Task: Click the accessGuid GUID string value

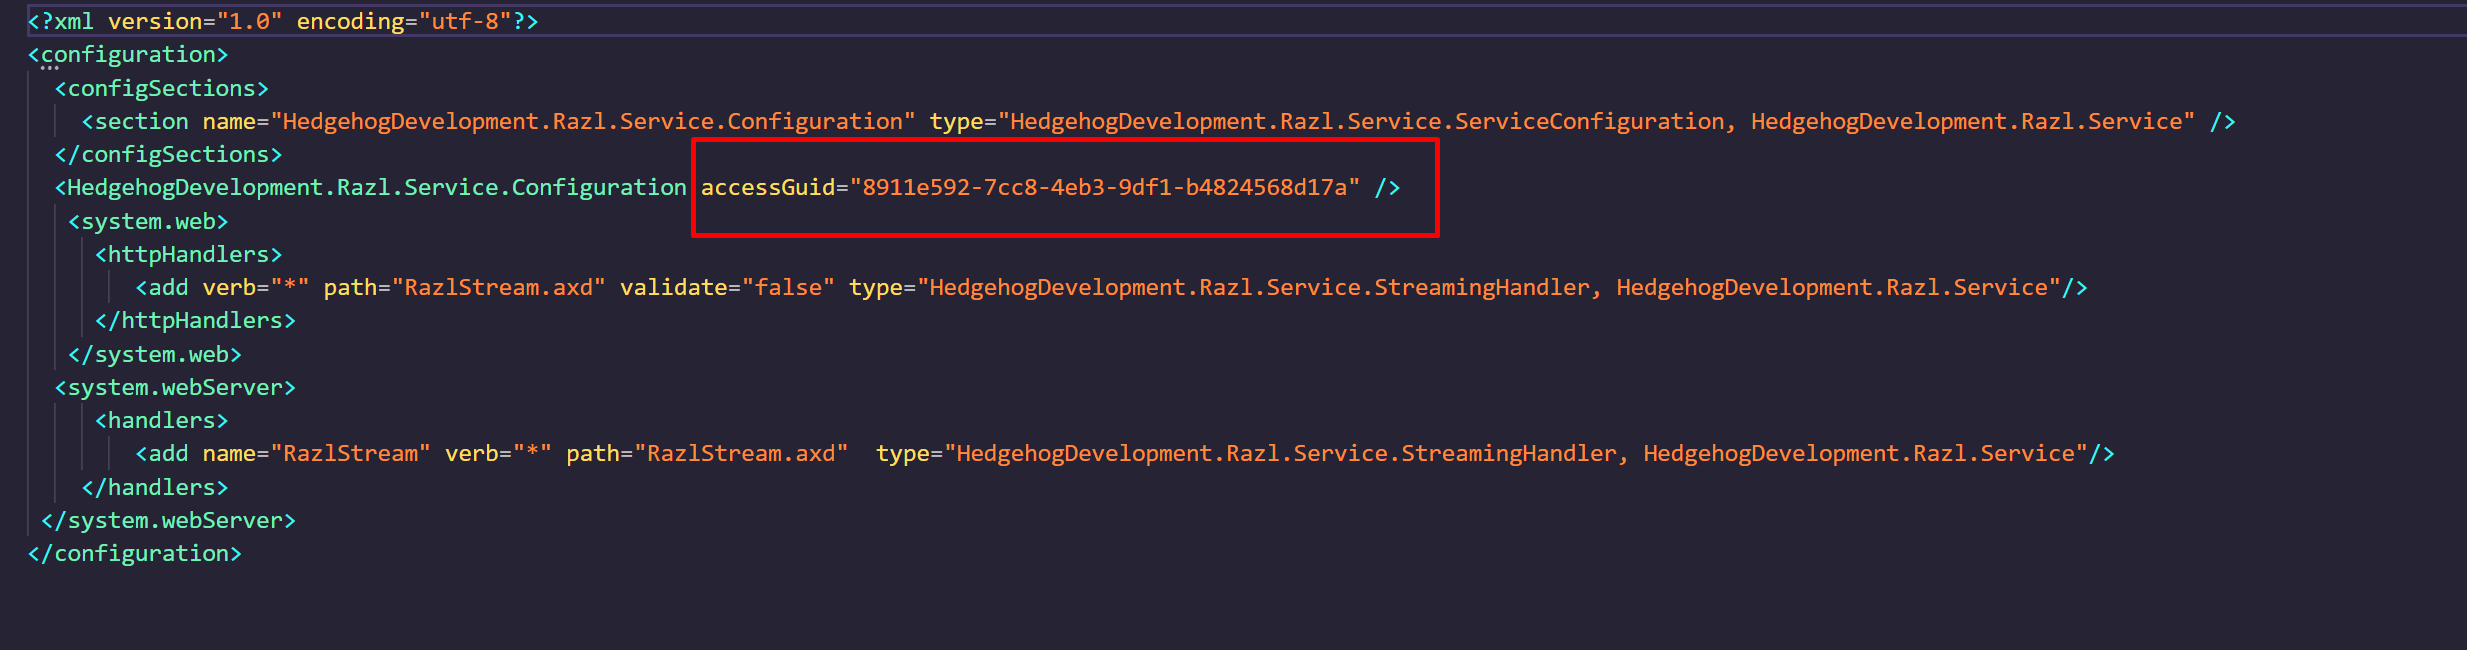Action: [x=1104, y=187]
